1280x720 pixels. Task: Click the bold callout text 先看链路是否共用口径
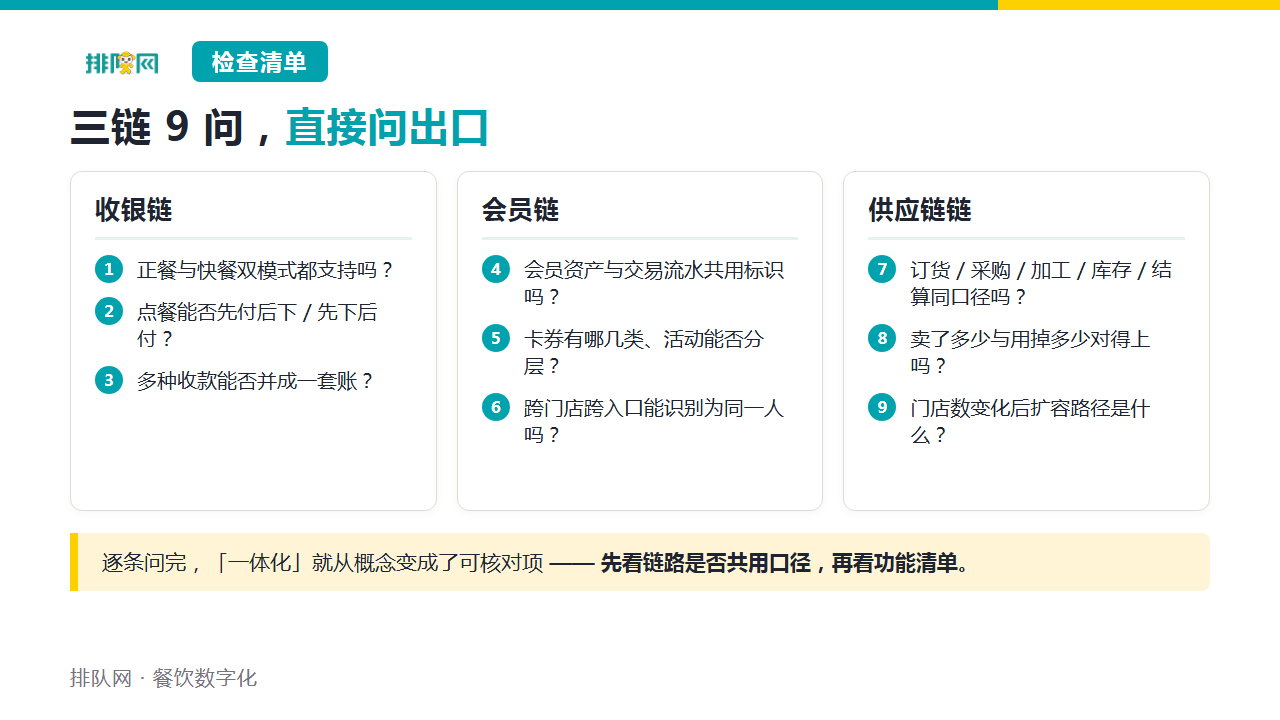point(705,562)
